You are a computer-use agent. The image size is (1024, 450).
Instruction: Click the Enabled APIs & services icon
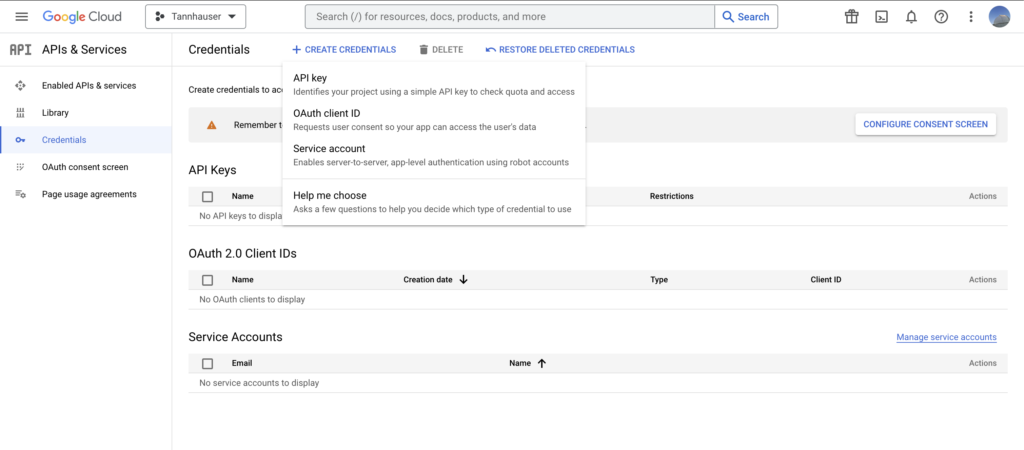[x=20, y=86]
